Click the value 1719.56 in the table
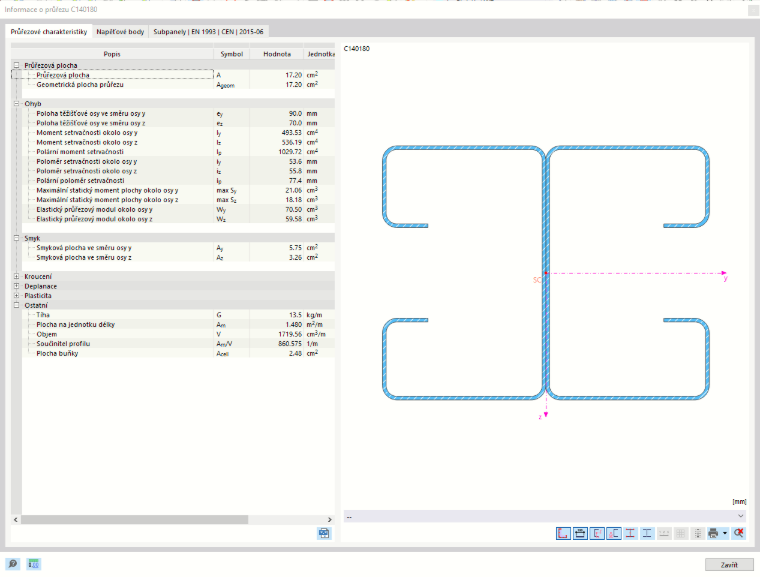Screen dimensions: 760x577 (290, 334)
